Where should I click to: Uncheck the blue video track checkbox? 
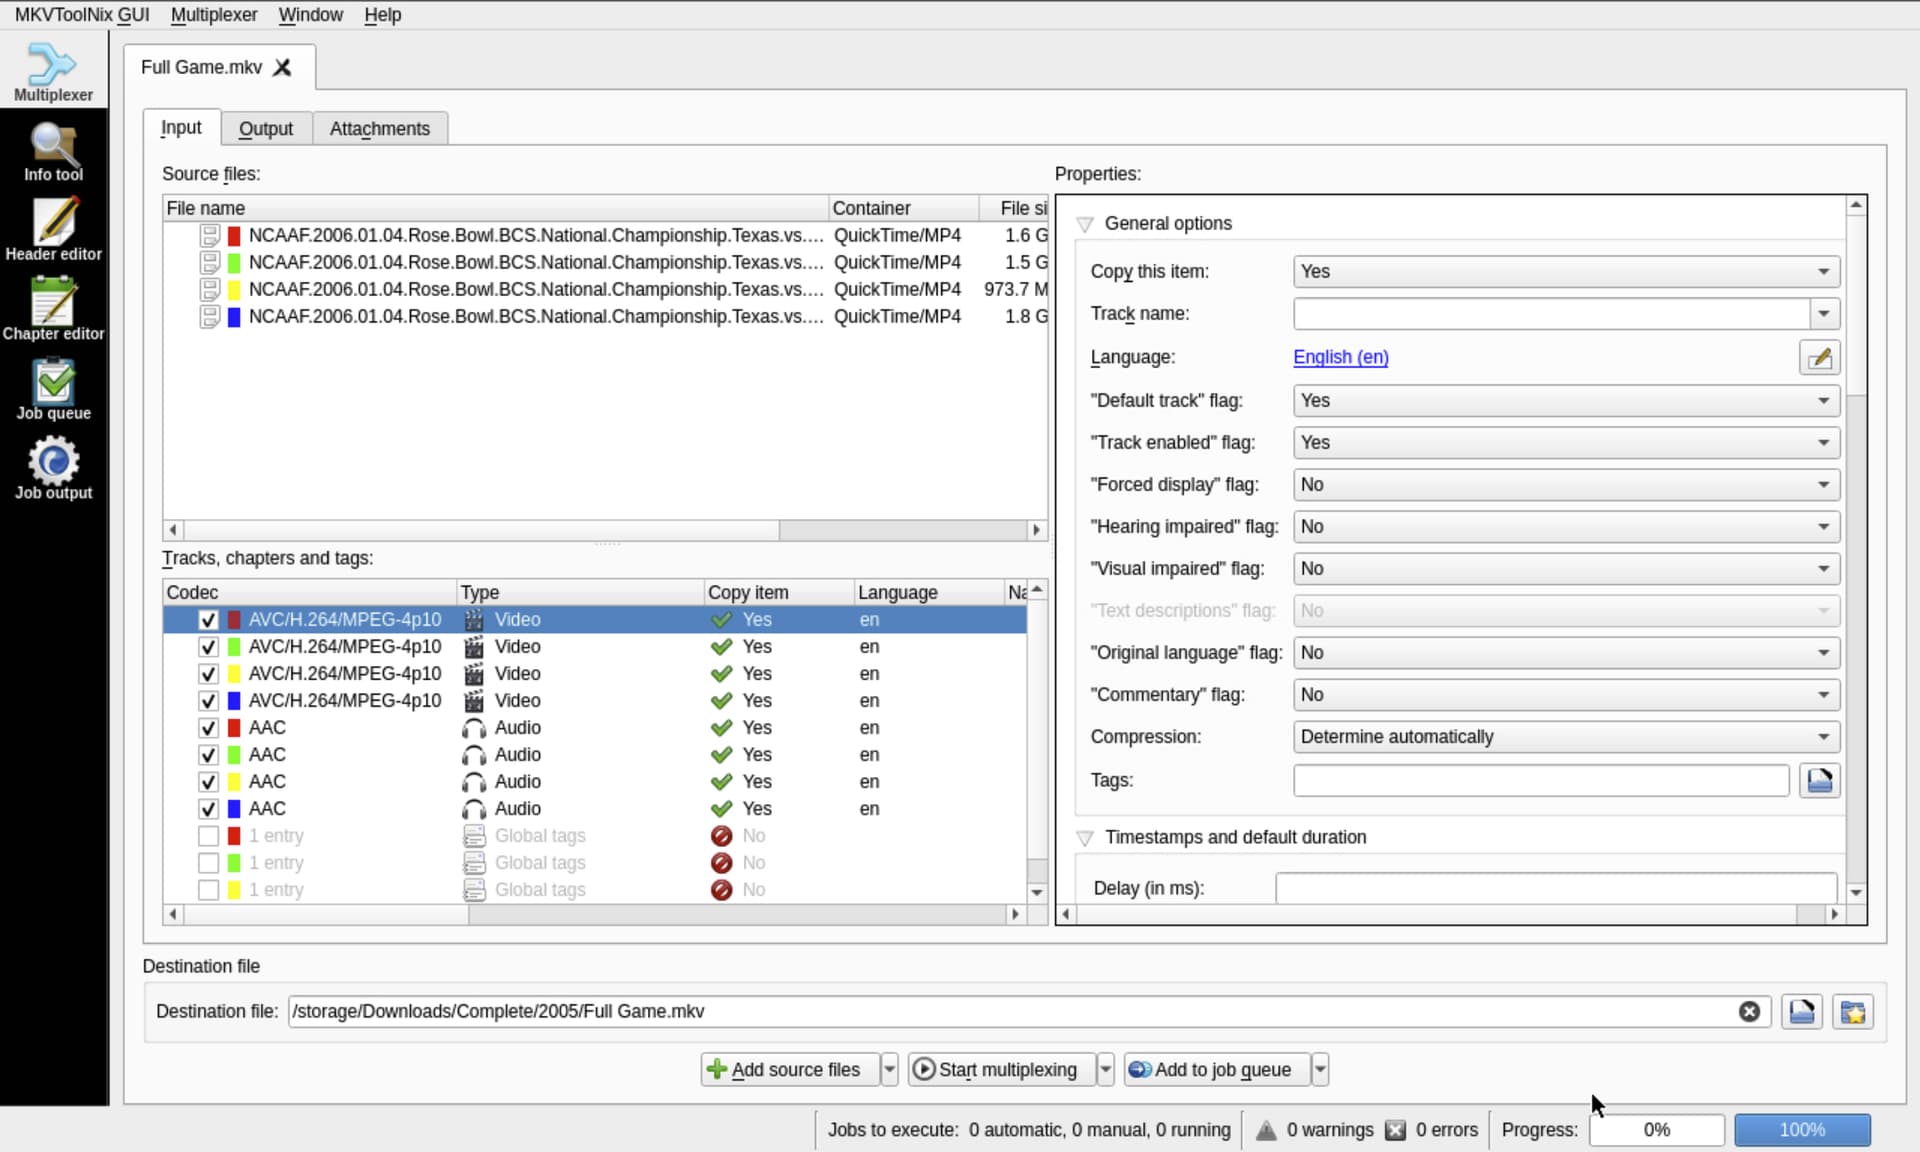208,701
